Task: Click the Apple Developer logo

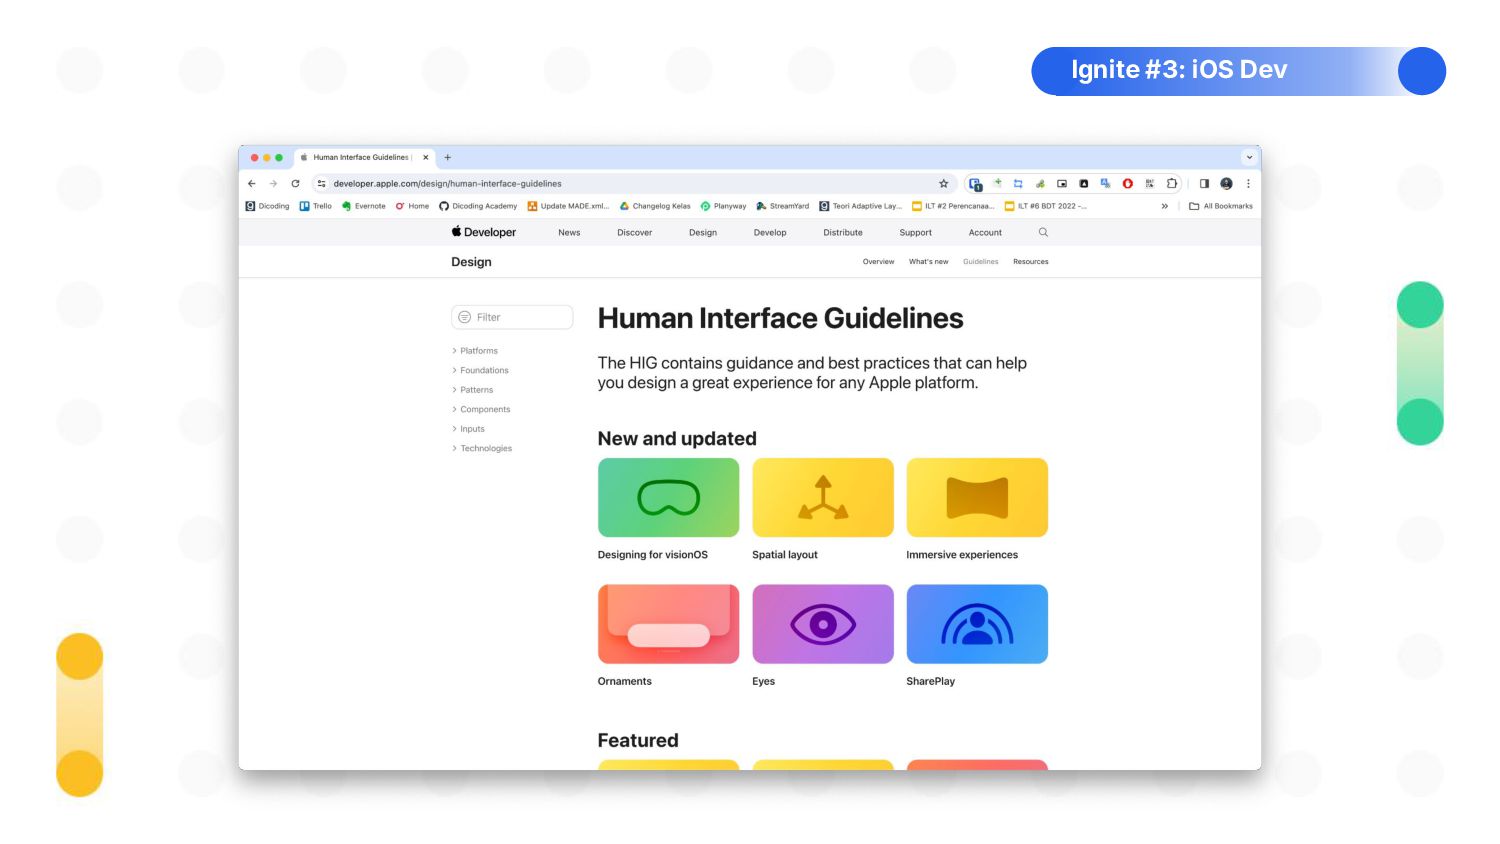Action: click(484, 232)
